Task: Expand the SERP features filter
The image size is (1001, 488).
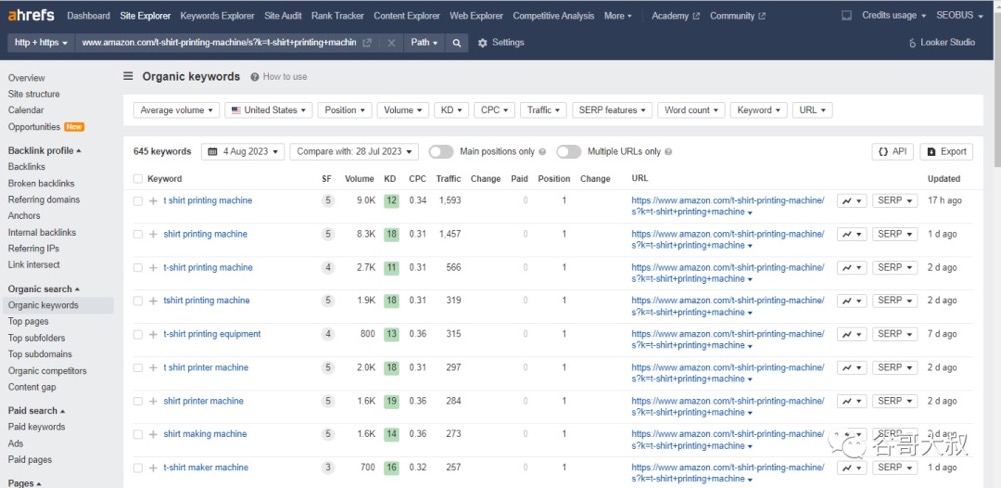Action: click(x=612, y=110)
